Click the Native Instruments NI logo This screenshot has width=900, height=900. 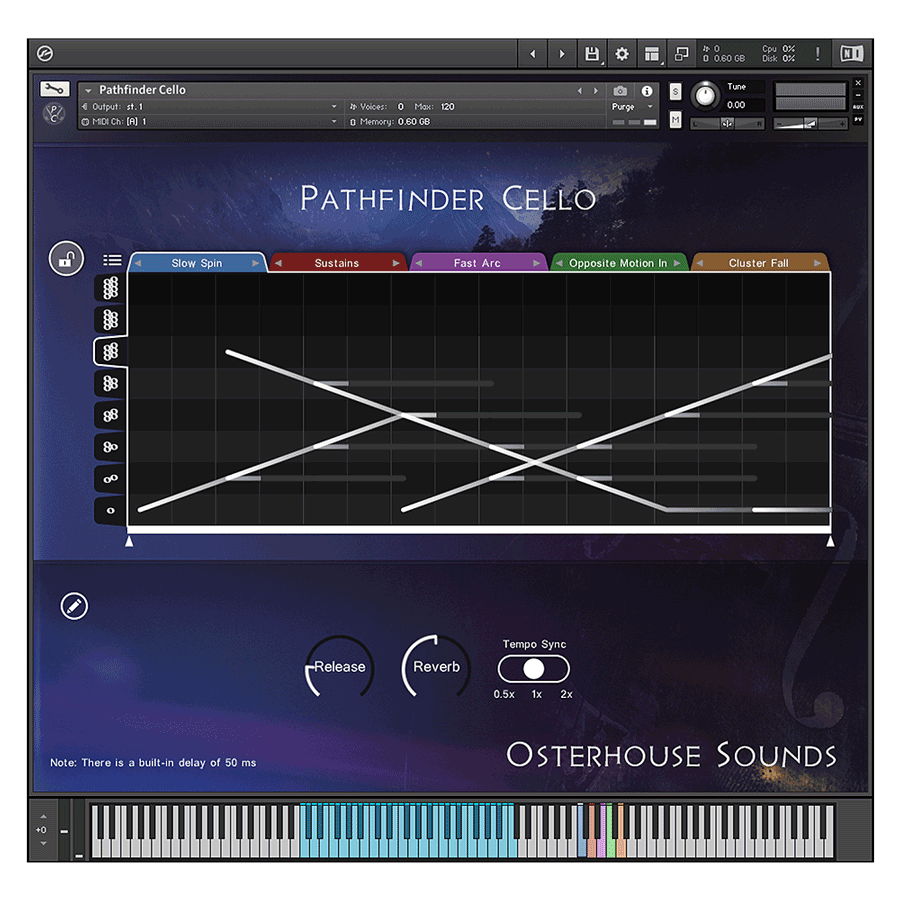pyautogui.click(x=852, y=54)
